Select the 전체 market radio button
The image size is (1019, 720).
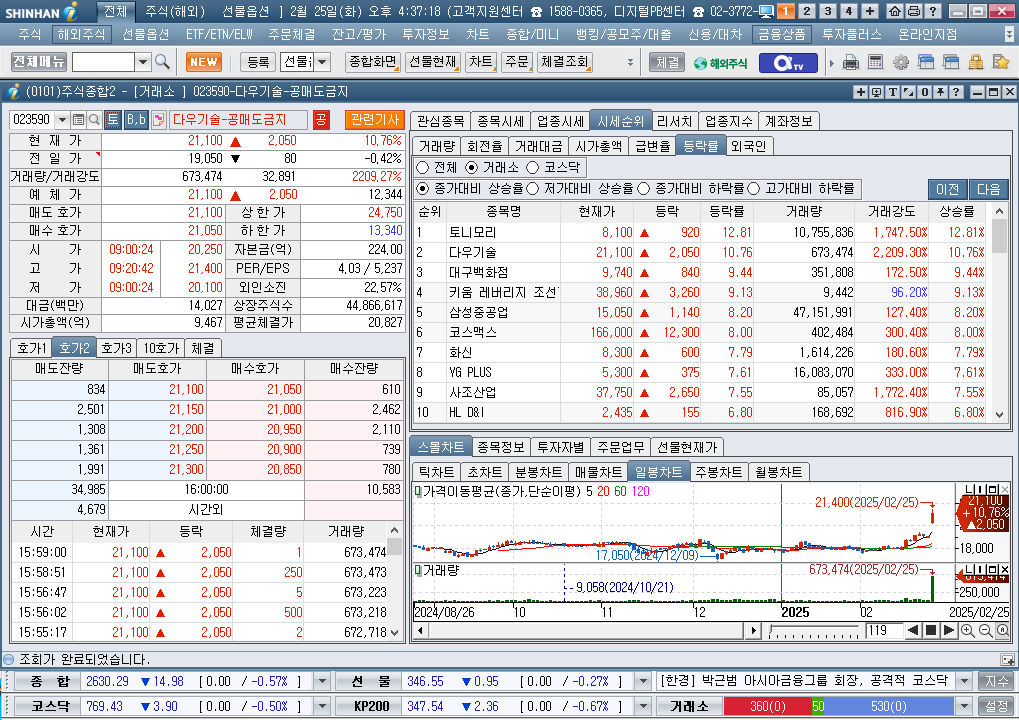tap(422, 168)
